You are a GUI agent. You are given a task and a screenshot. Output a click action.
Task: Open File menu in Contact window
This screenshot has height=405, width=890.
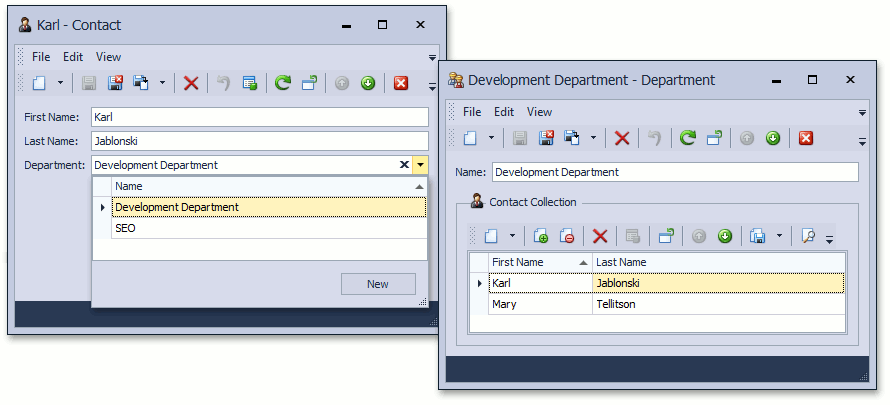pos(41,57)
